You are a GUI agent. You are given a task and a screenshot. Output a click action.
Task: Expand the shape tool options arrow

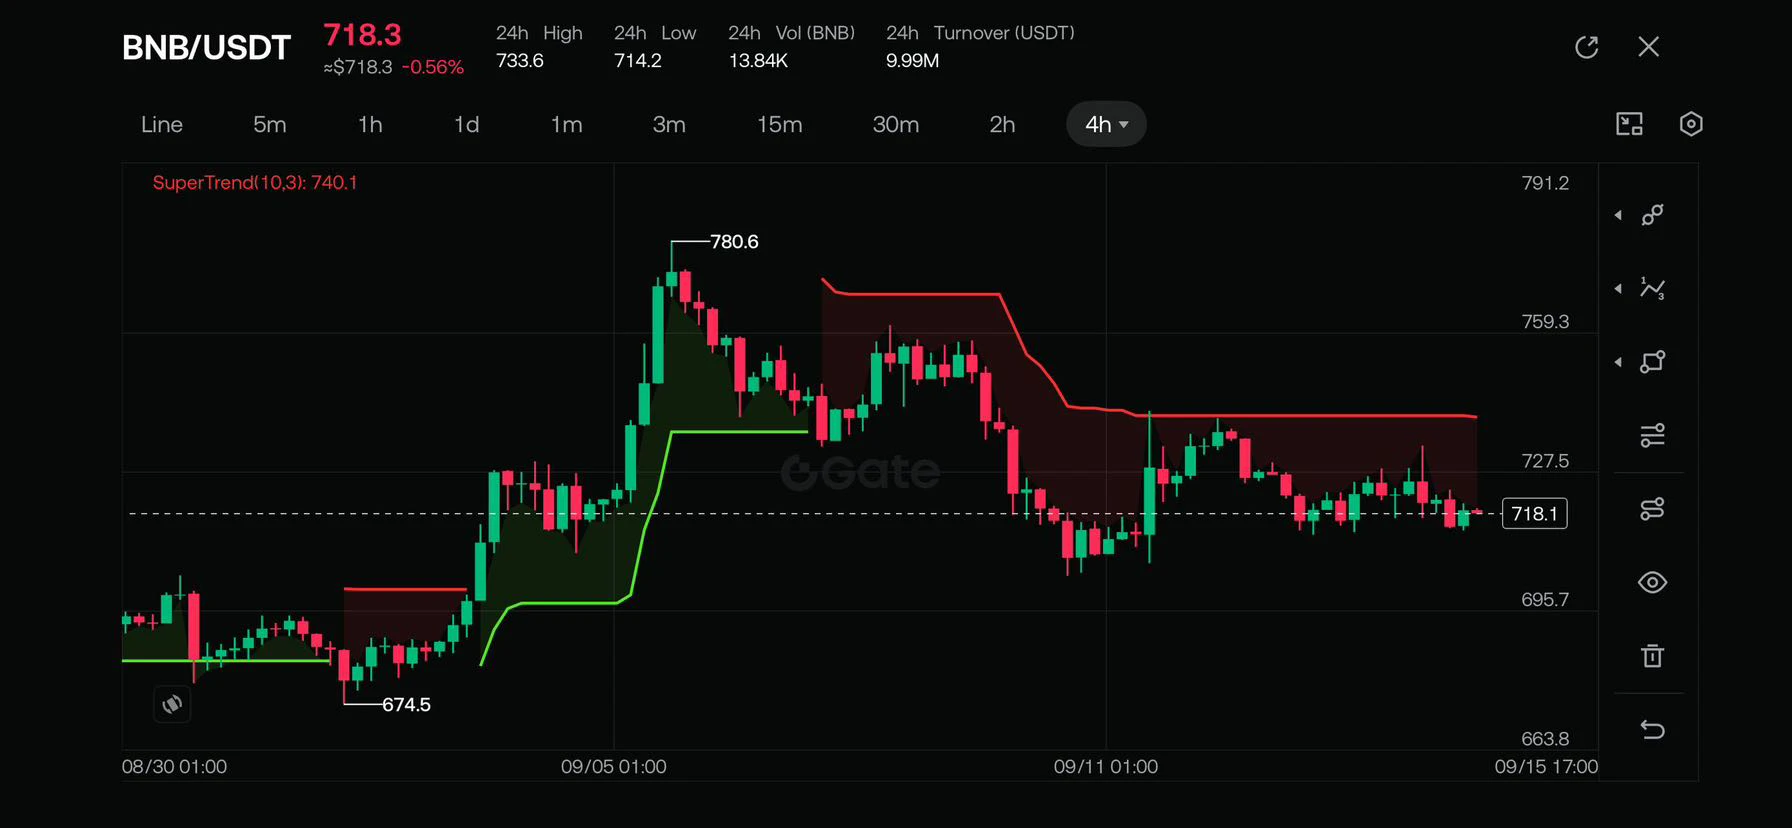(x=1619, y=362)
